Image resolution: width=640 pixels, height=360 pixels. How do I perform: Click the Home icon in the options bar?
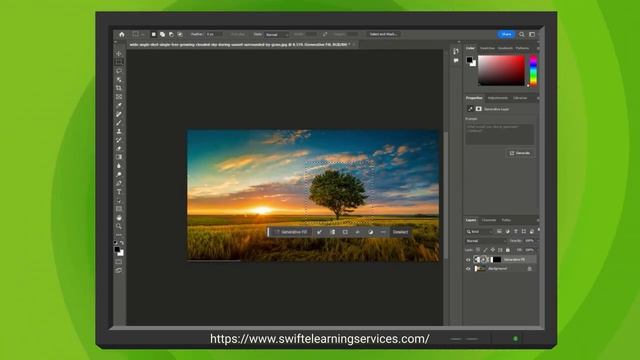(x=122, y=34)
